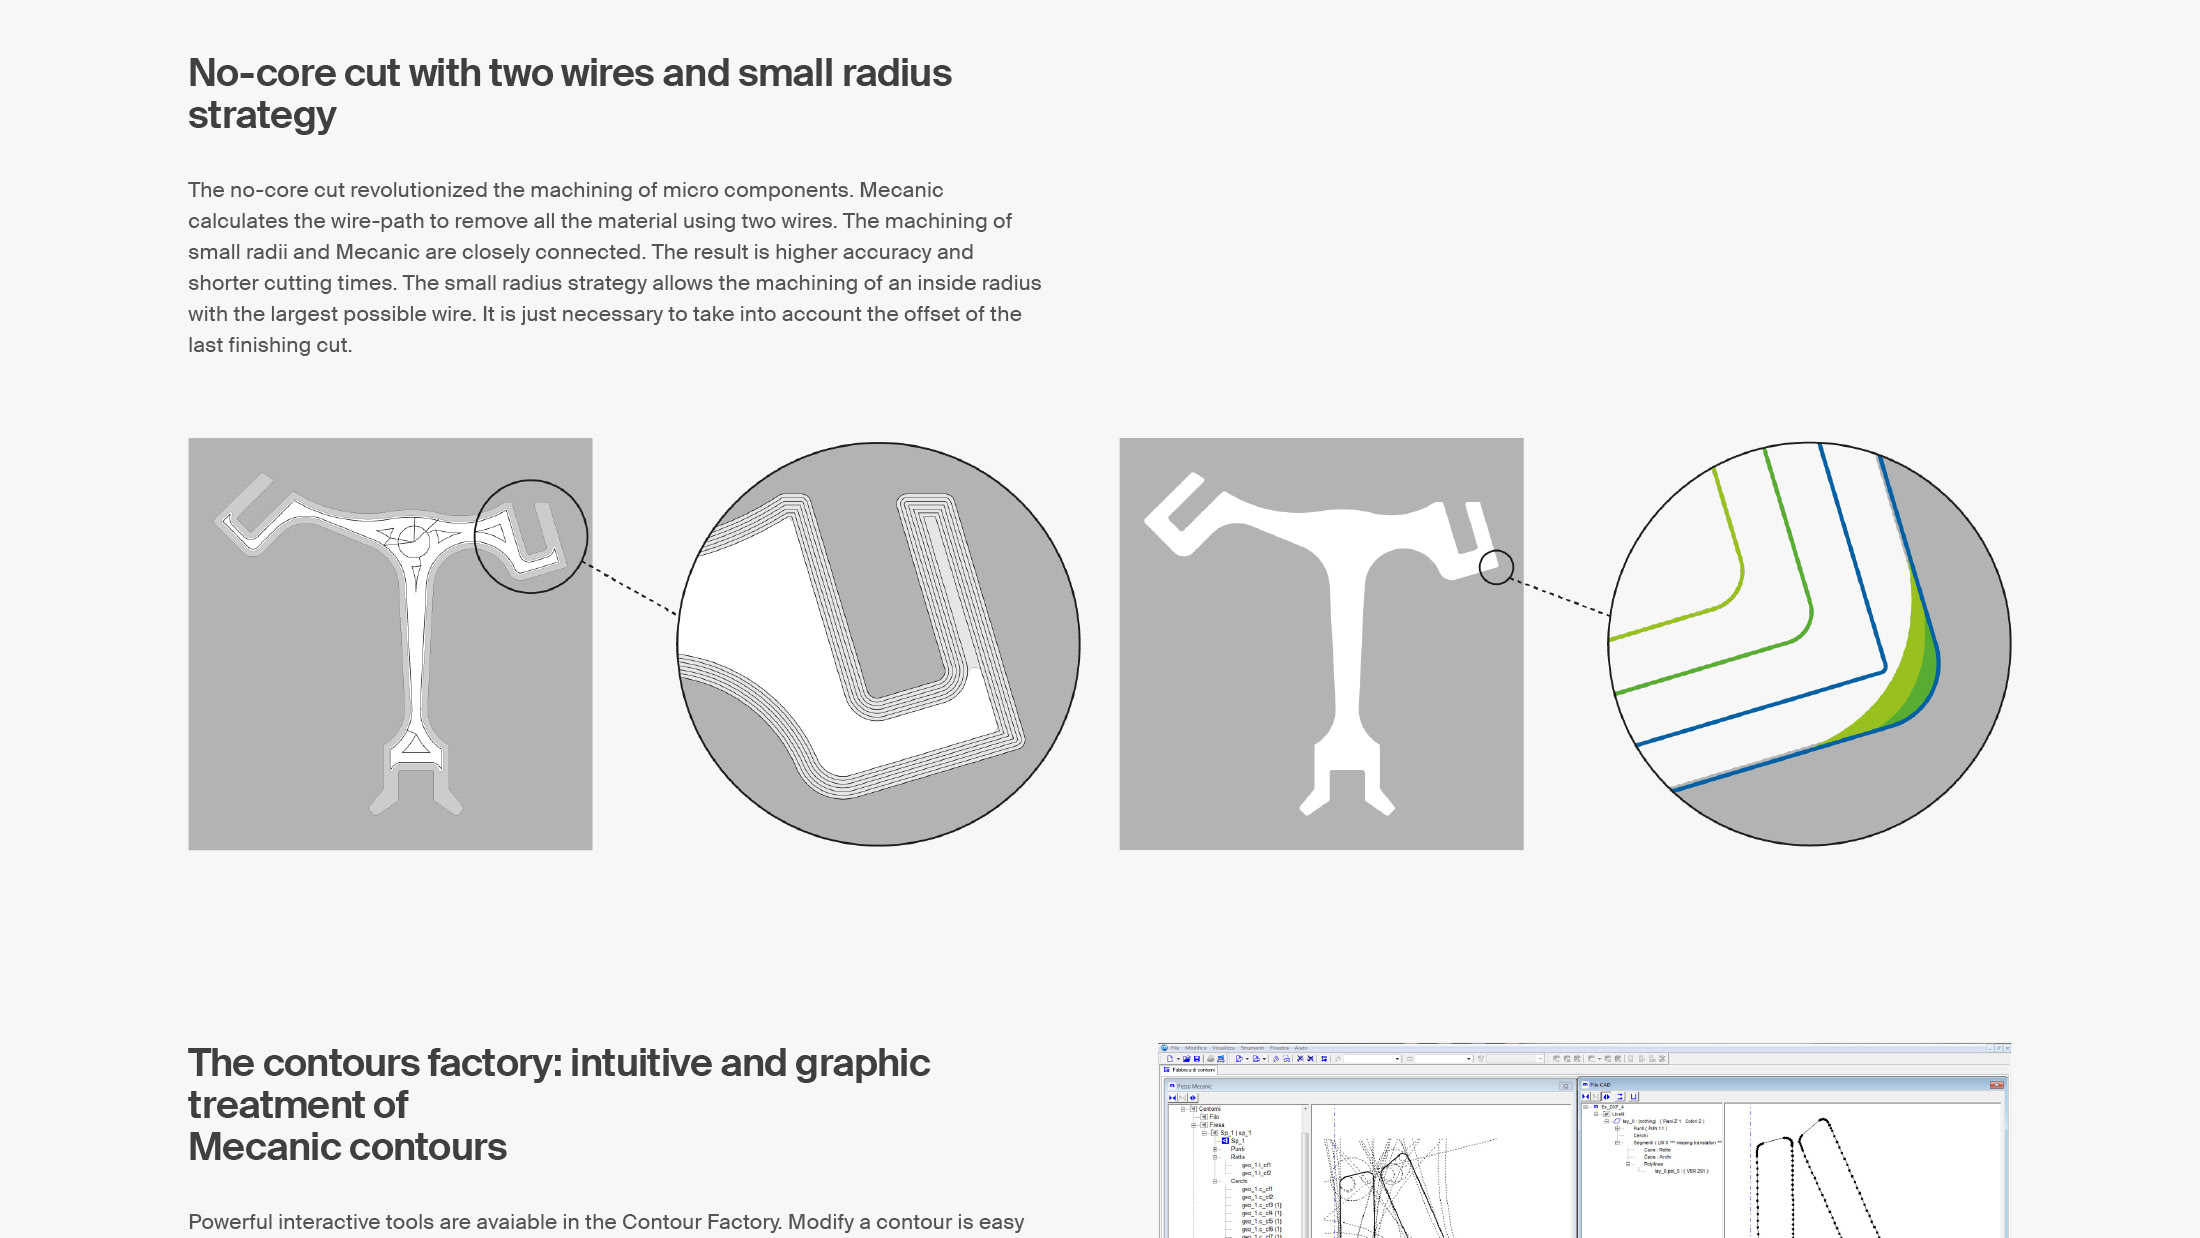Select the 'Polylines' node in File CAD tree
Viewport: 2200px width, 1238px height.
[x=1653, y=1164]
